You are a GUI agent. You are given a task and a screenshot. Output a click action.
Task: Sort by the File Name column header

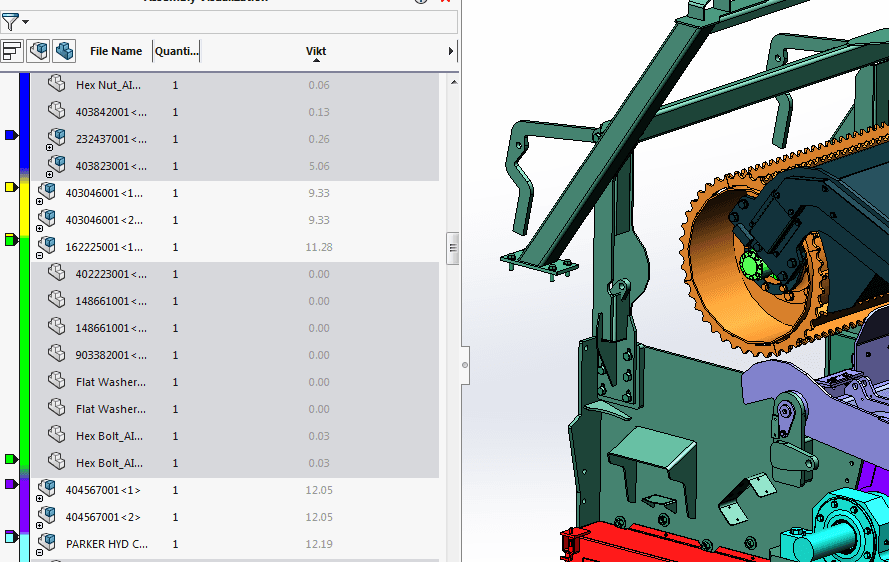pyautogui.click(x=115, y=51)
